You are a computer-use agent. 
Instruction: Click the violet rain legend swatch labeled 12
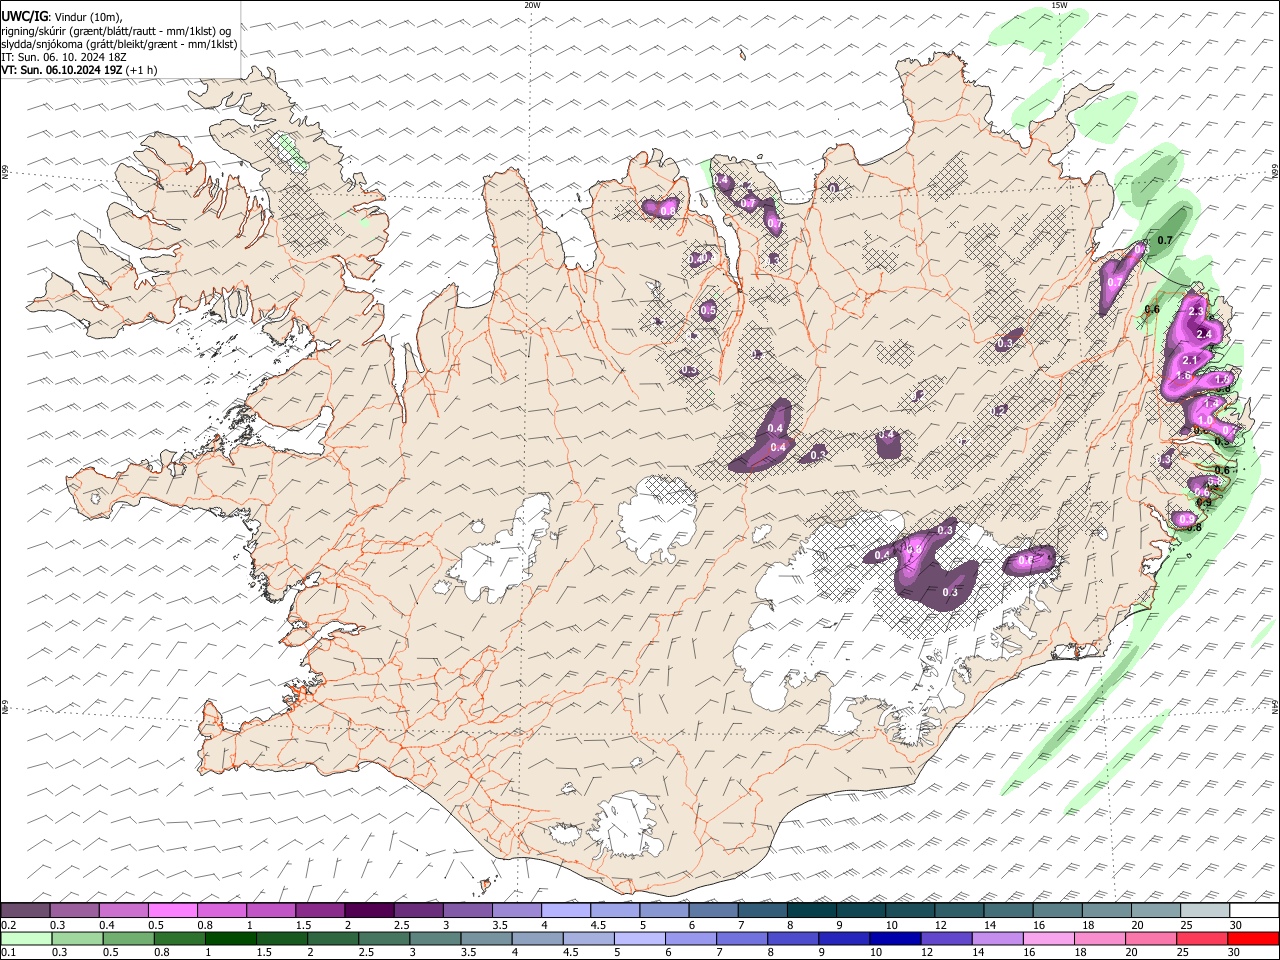[945, 938]
